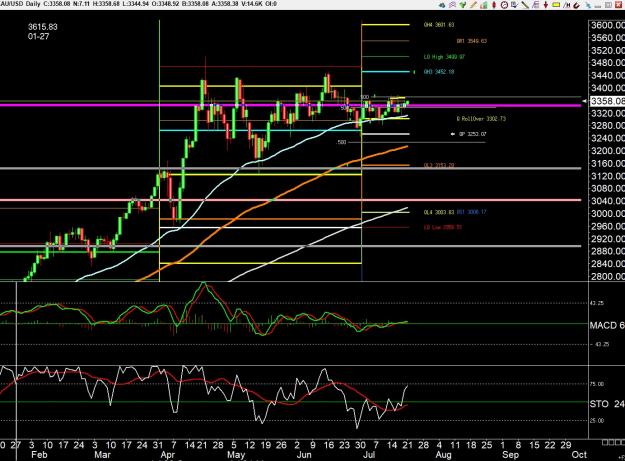Click the purple list lines icon
The image size is (625, 461).
(535, 5)
